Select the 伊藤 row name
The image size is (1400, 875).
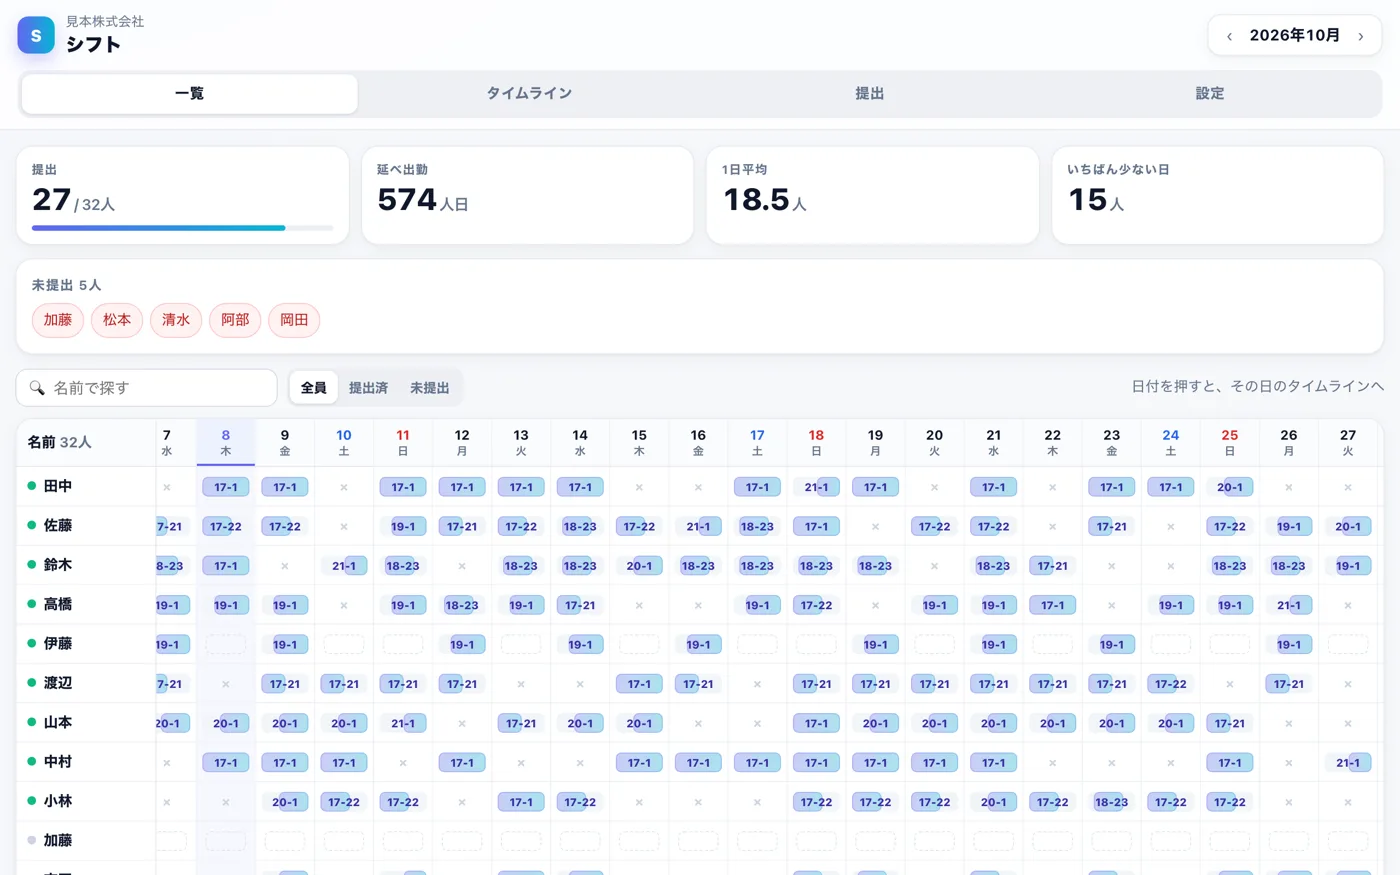(x=58, y=644)
